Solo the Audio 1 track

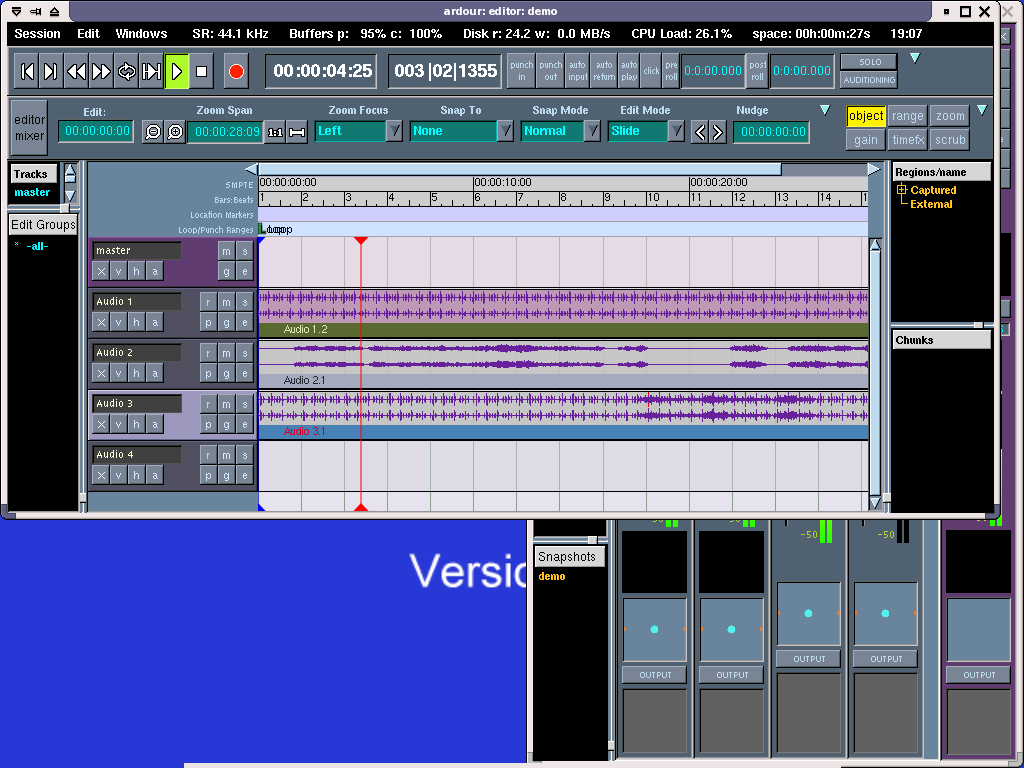[x=245, y=302]
